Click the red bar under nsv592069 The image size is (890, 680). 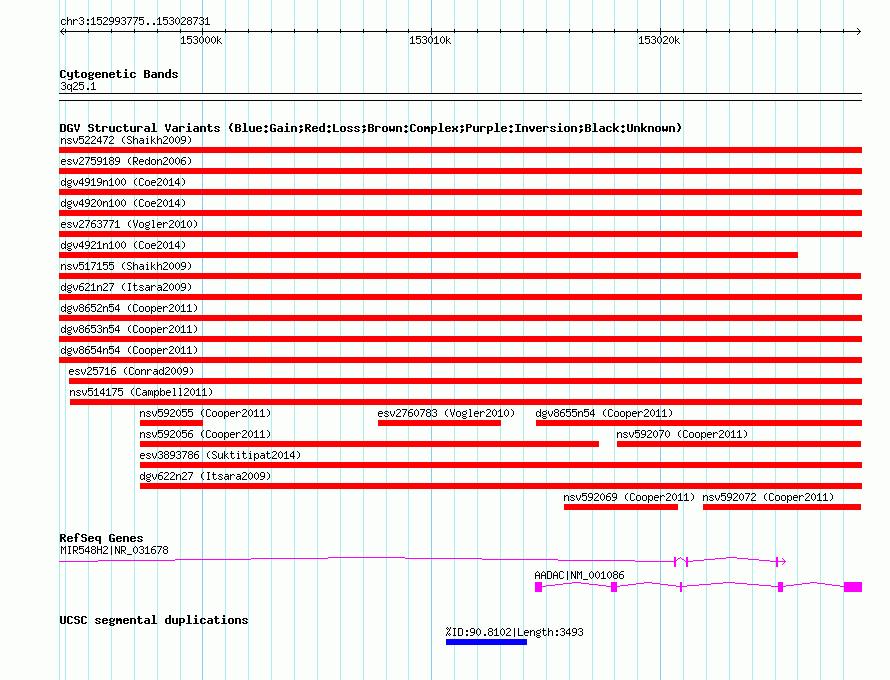tap(621, 507)
